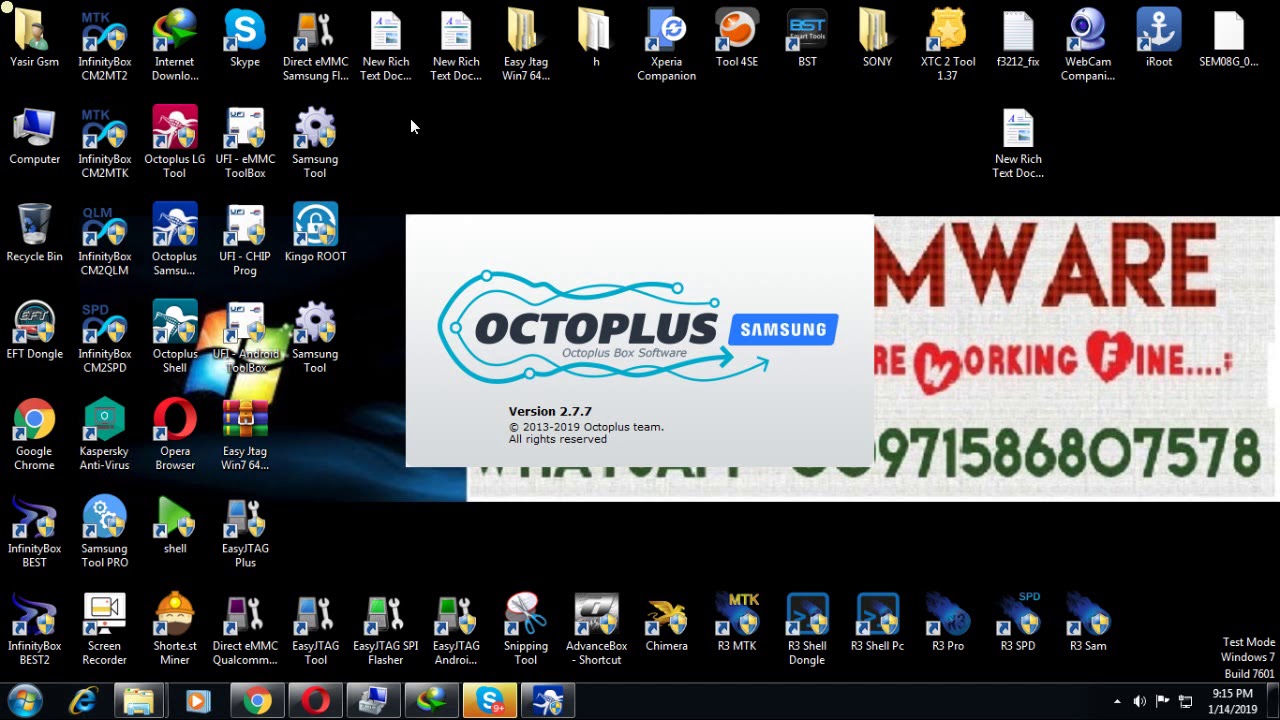Open the volume control in the tray
Viewport: 1280px width, 720px height.
point(1139,701)
